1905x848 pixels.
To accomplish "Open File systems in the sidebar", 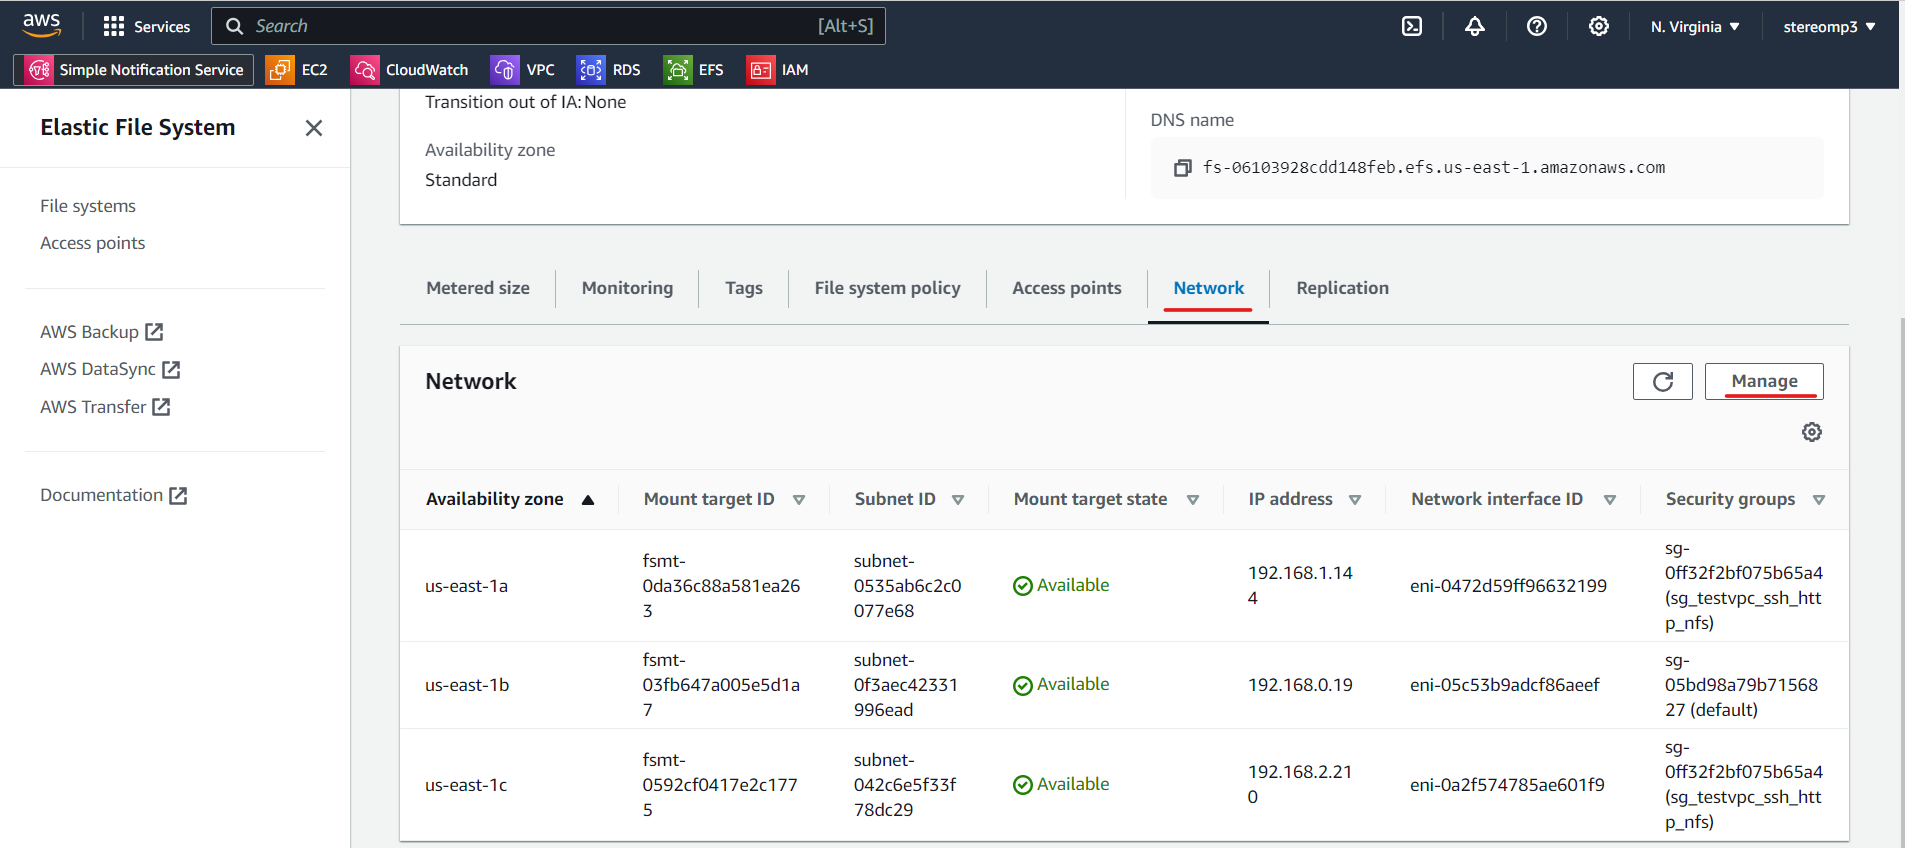I will tap(88, 206).
